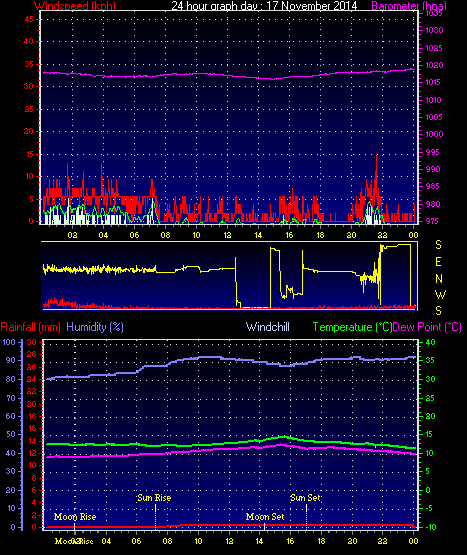This screenshot has width=467, height=555.
Task: Click the Sun Set marker label
Action: [x=305, y=498]
